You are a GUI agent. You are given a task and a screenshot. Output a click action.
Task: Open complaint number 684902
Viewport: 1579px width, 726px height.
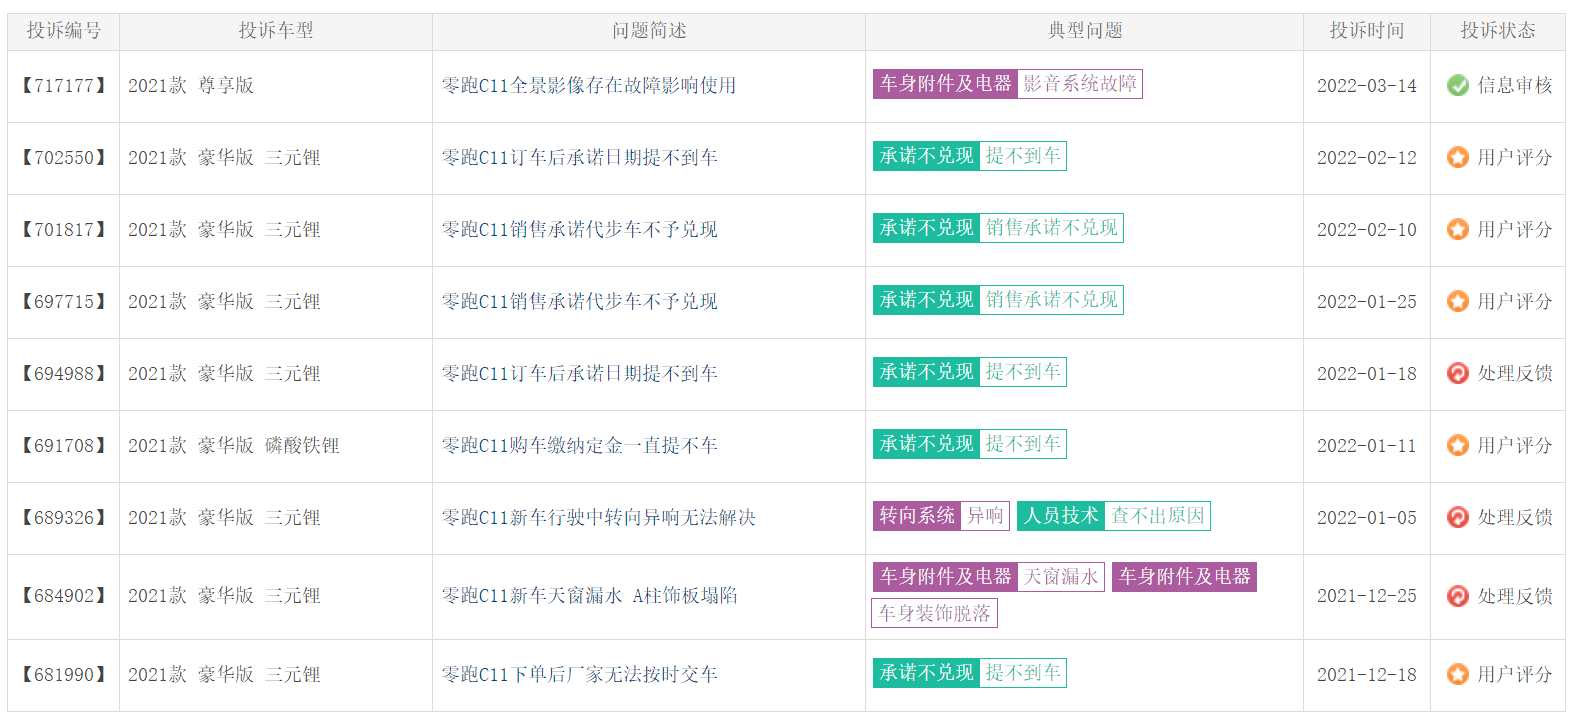64,596
